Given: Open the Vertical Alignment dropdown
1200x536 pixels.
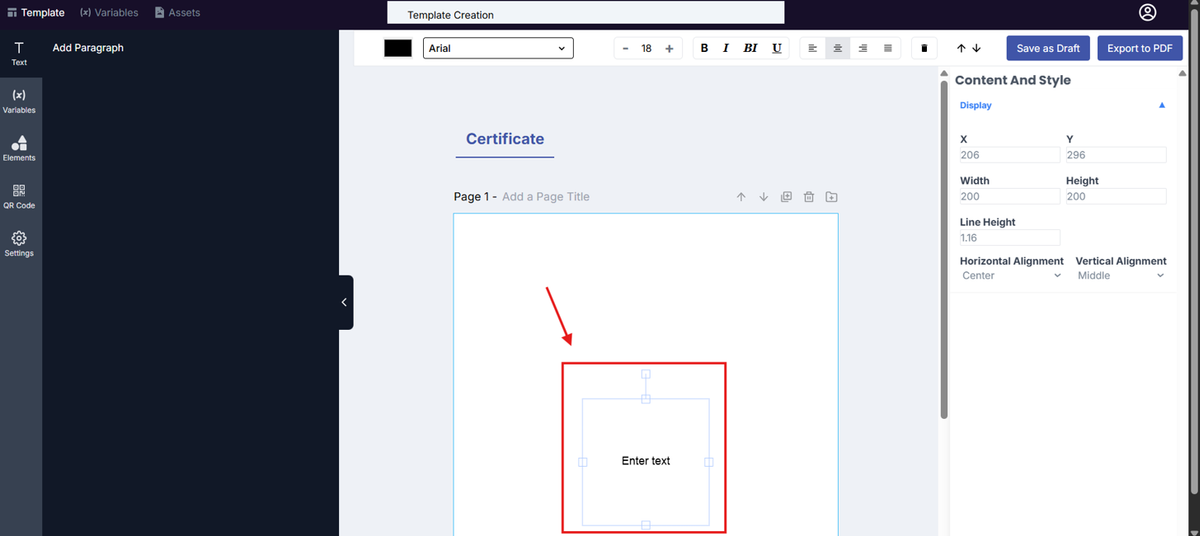Looking at the screenshot, I should [x=1121, y=275].
